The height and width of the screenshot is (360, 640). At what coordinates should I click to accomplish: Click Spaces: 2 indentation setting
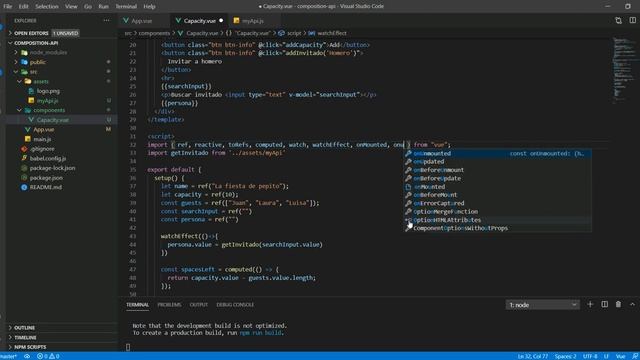(x=565, y=356)
